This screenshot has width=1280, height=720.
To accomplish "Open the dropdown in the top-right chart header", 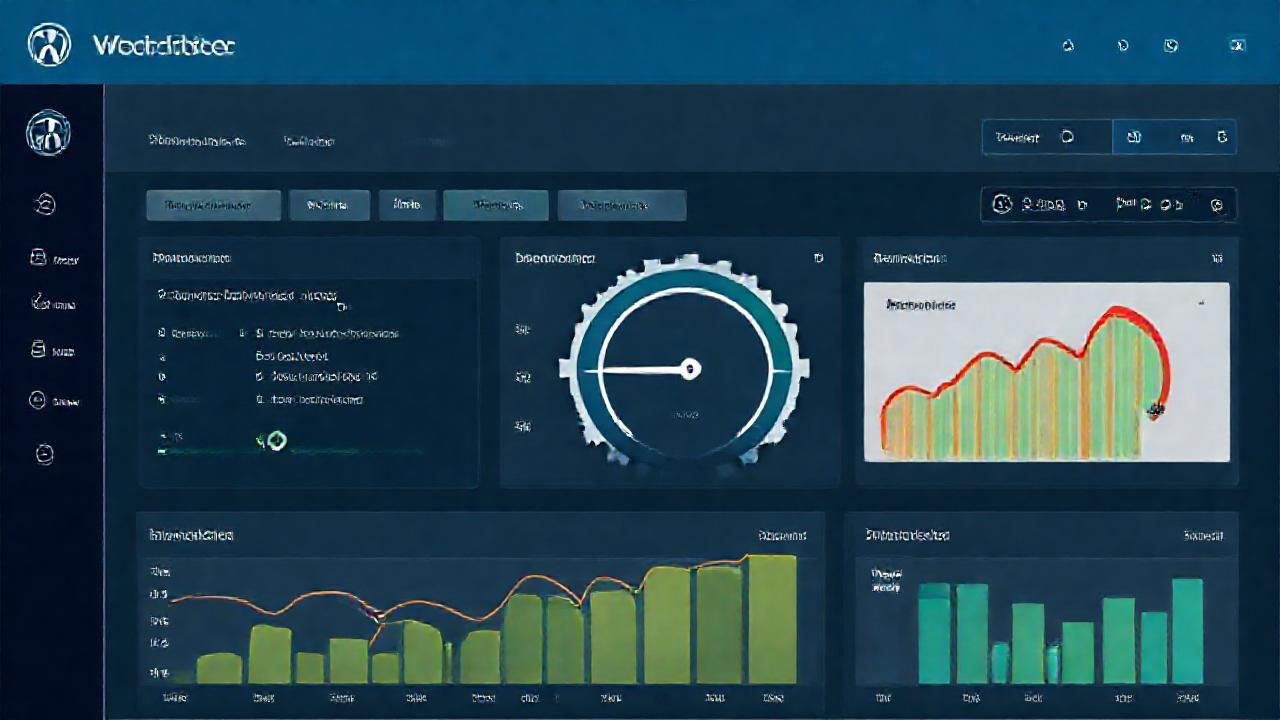I will (1218, 258).
